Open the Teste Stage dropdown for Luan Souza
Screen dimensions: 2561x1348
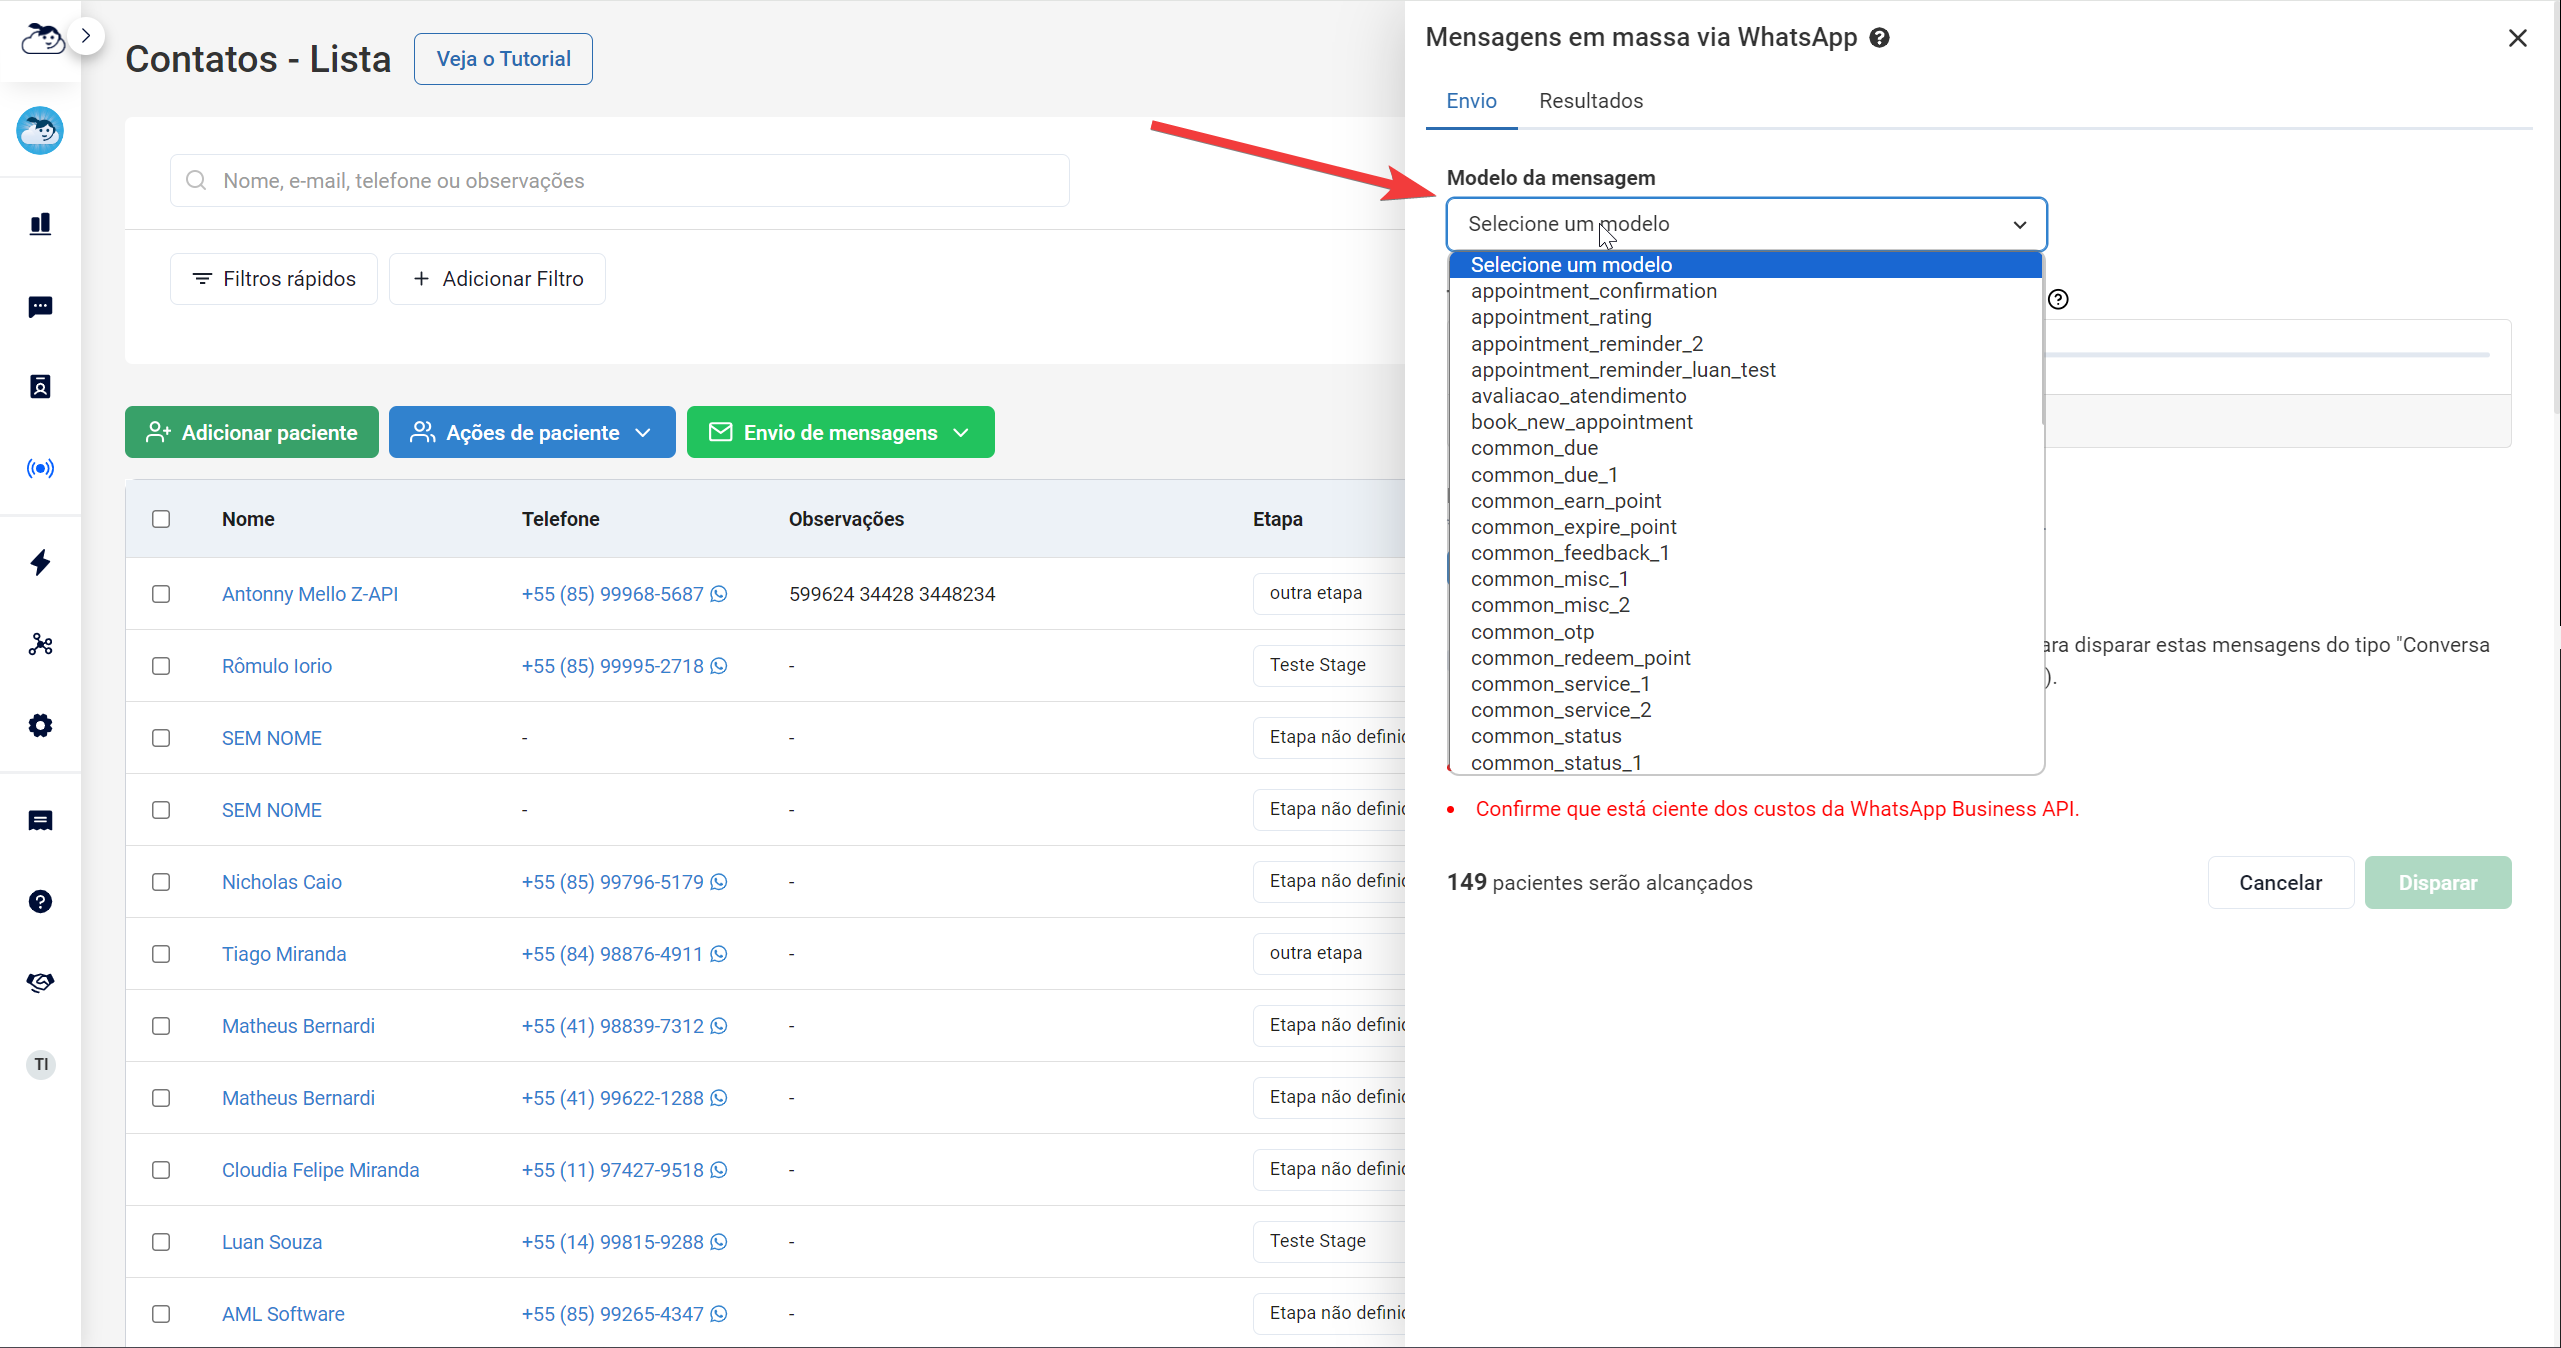[1328, 1241]
